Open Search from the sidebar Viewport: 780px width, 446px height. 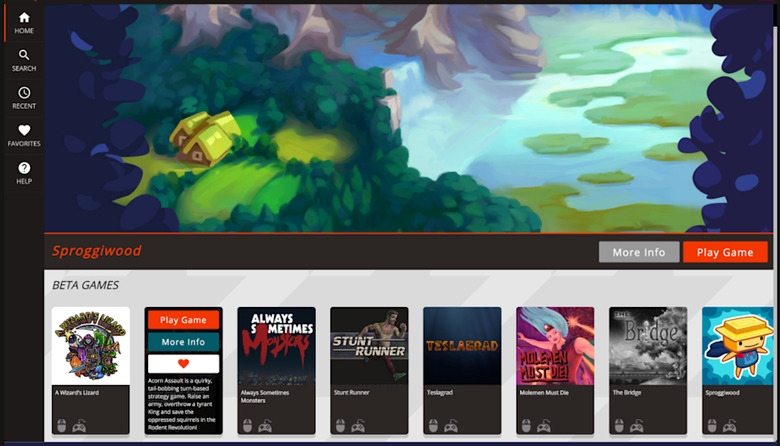tap(24, 60)
